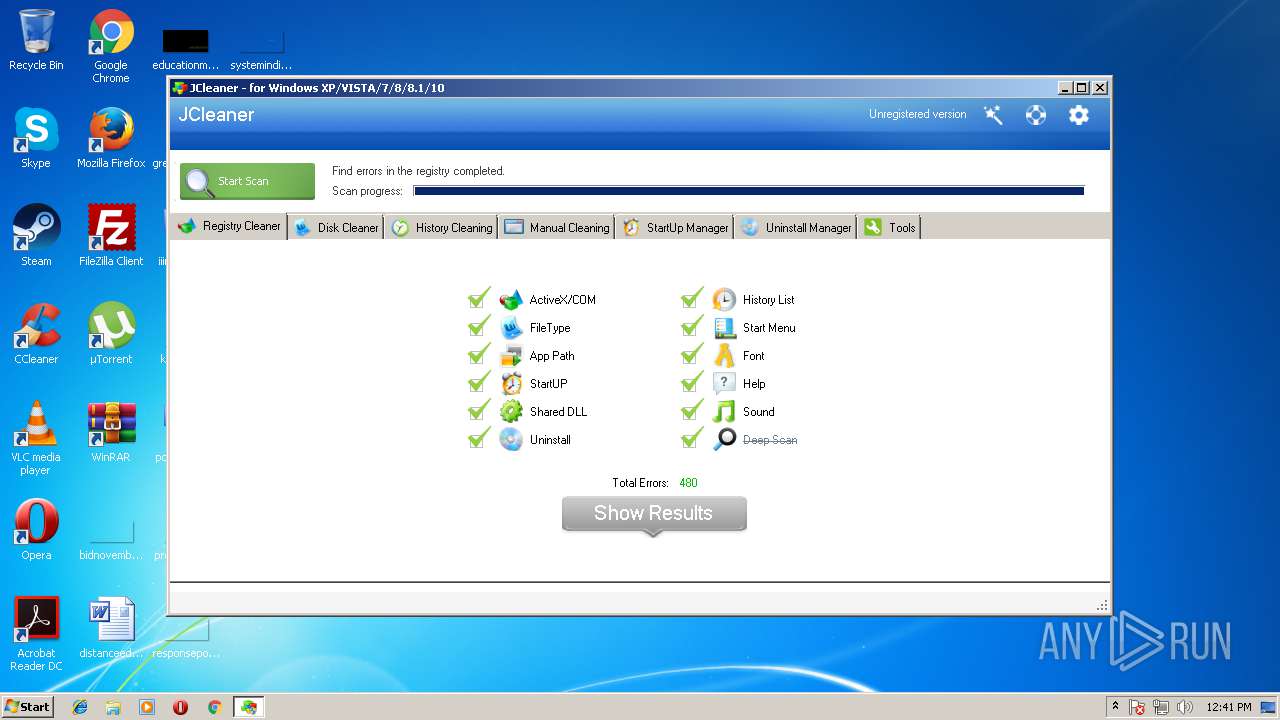Image resolution: width=1280 pixels, height=720 pixels.
Task: Click the Deep Scan magnifier icon
Action: tap(724, 440)
